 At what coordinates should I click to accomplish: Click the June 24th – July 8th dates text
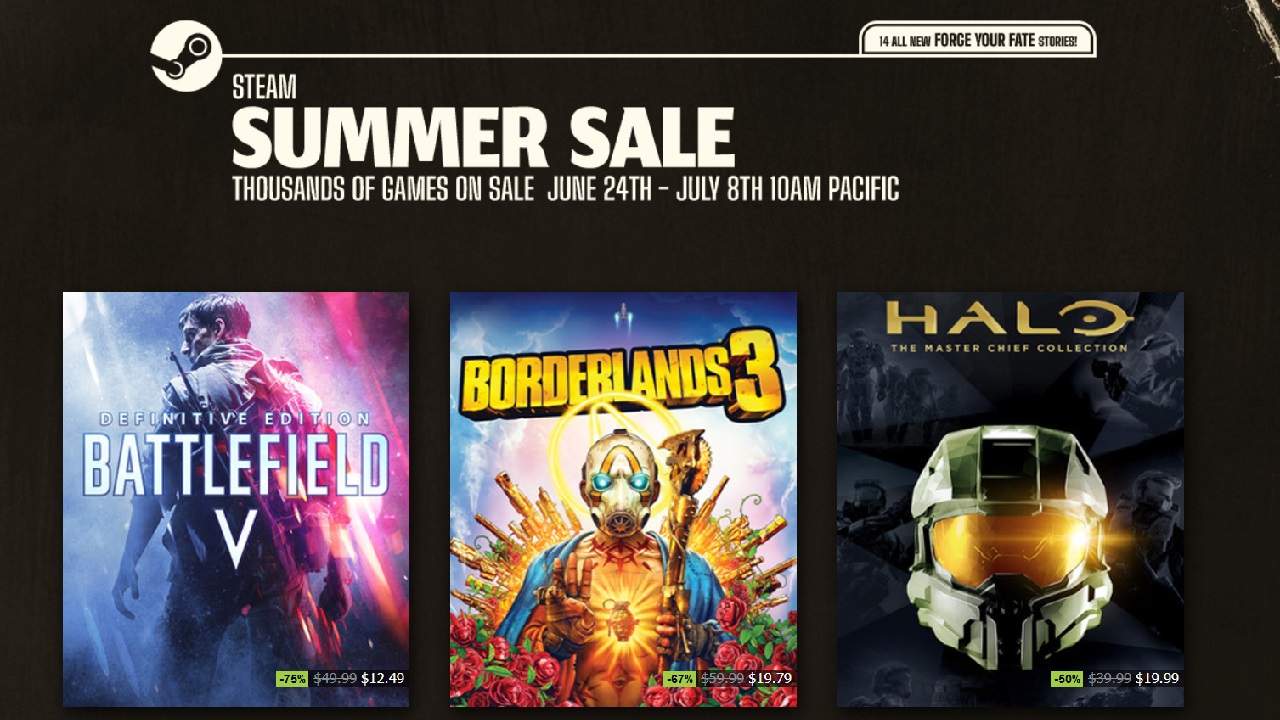(723, 188)
